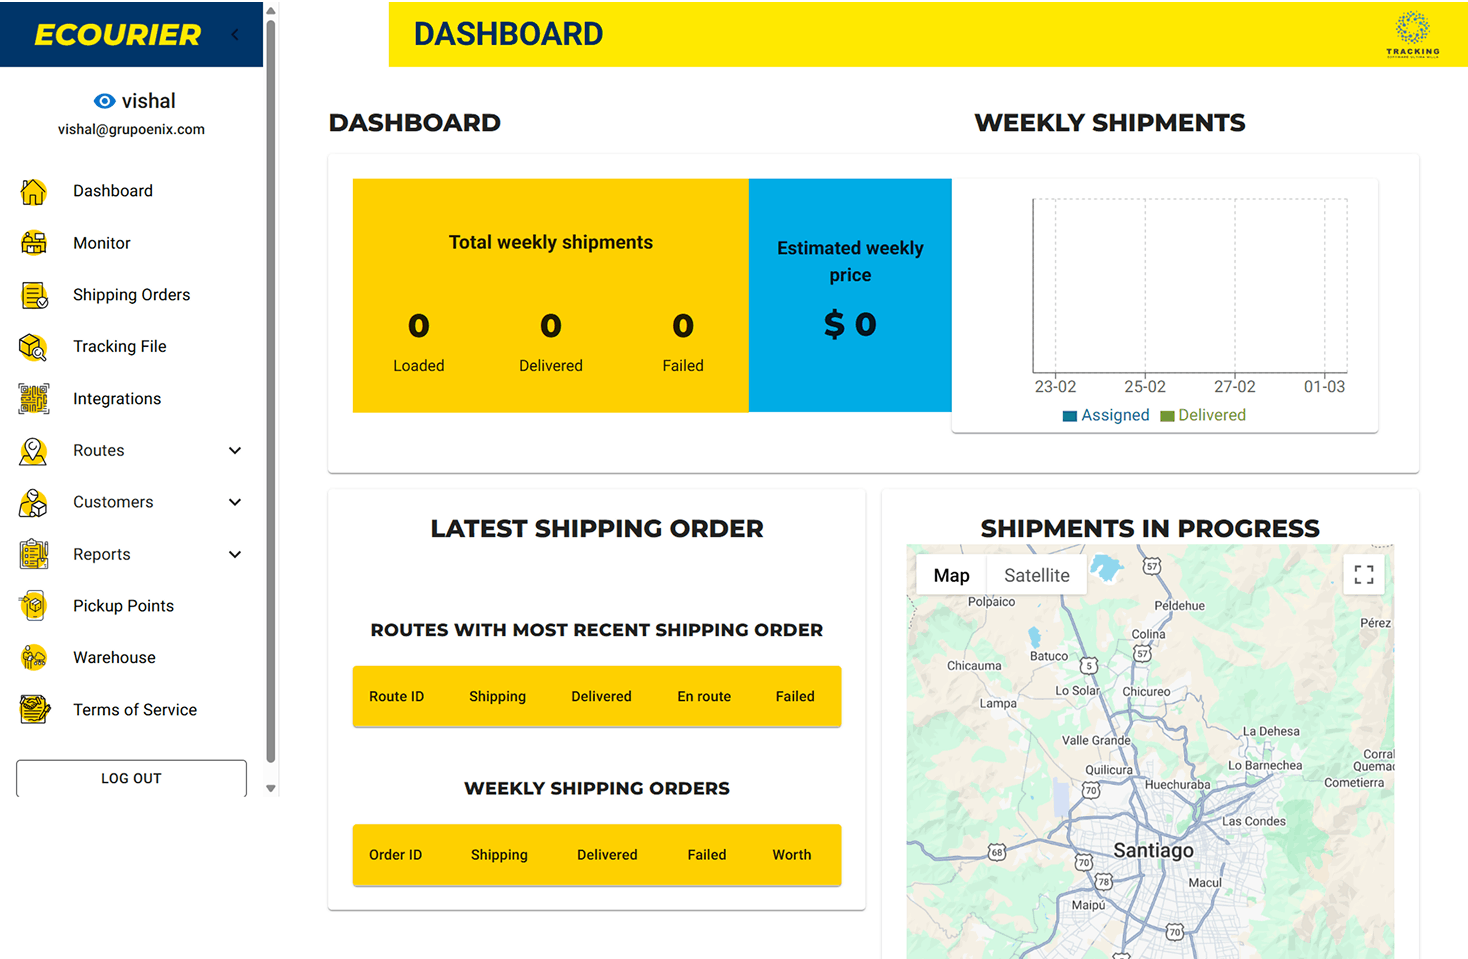Collapse sidebar with the header arrow
The width and height of the screenshot is (1468, 959).
[235, 35]
